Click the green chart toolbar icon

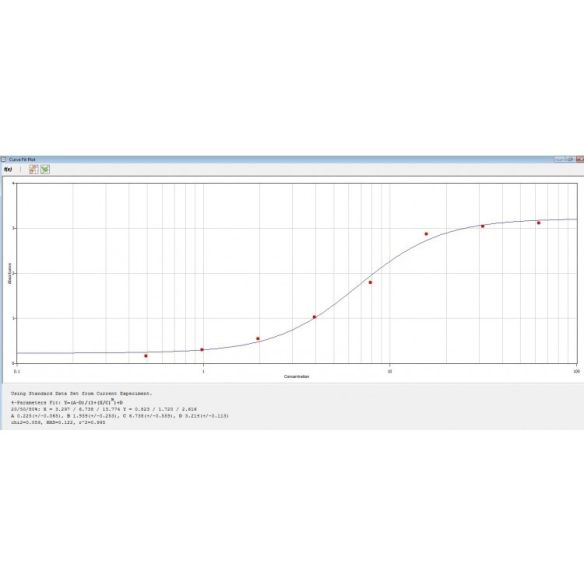(45, 169)
